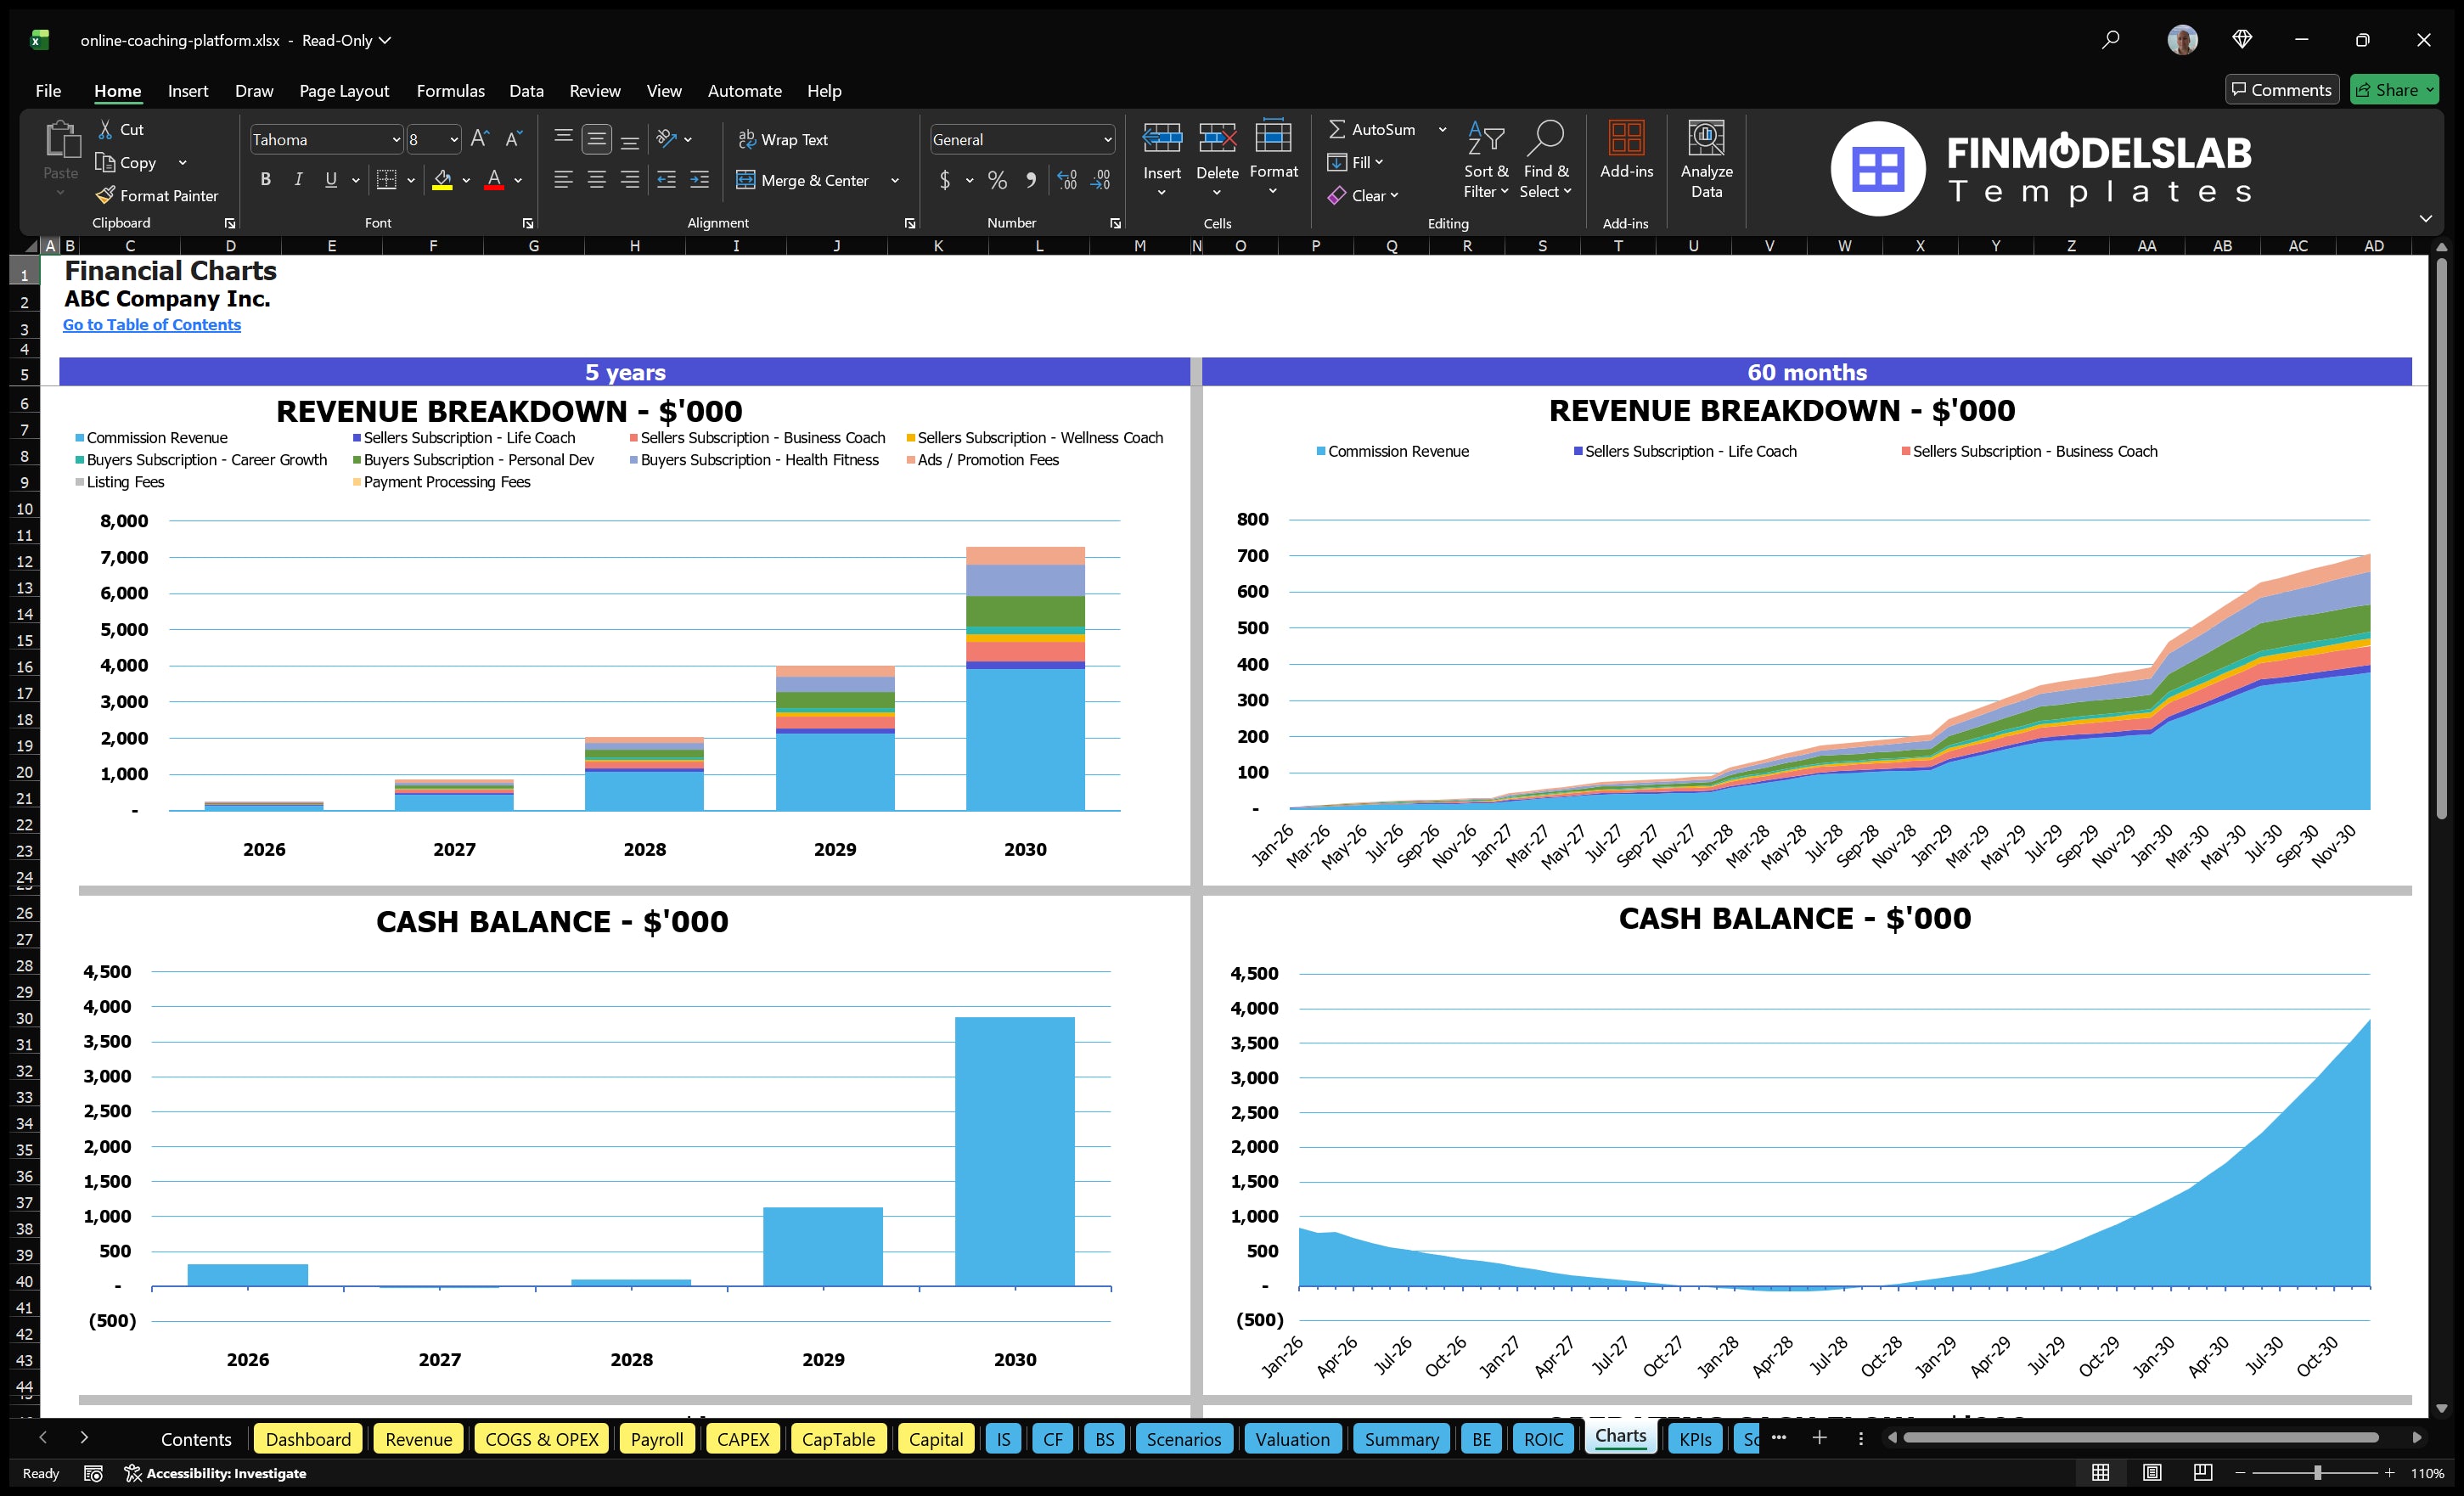2464x1496 pixels.
Task: Toggle Merge & Center on selection
Action: 804,181
